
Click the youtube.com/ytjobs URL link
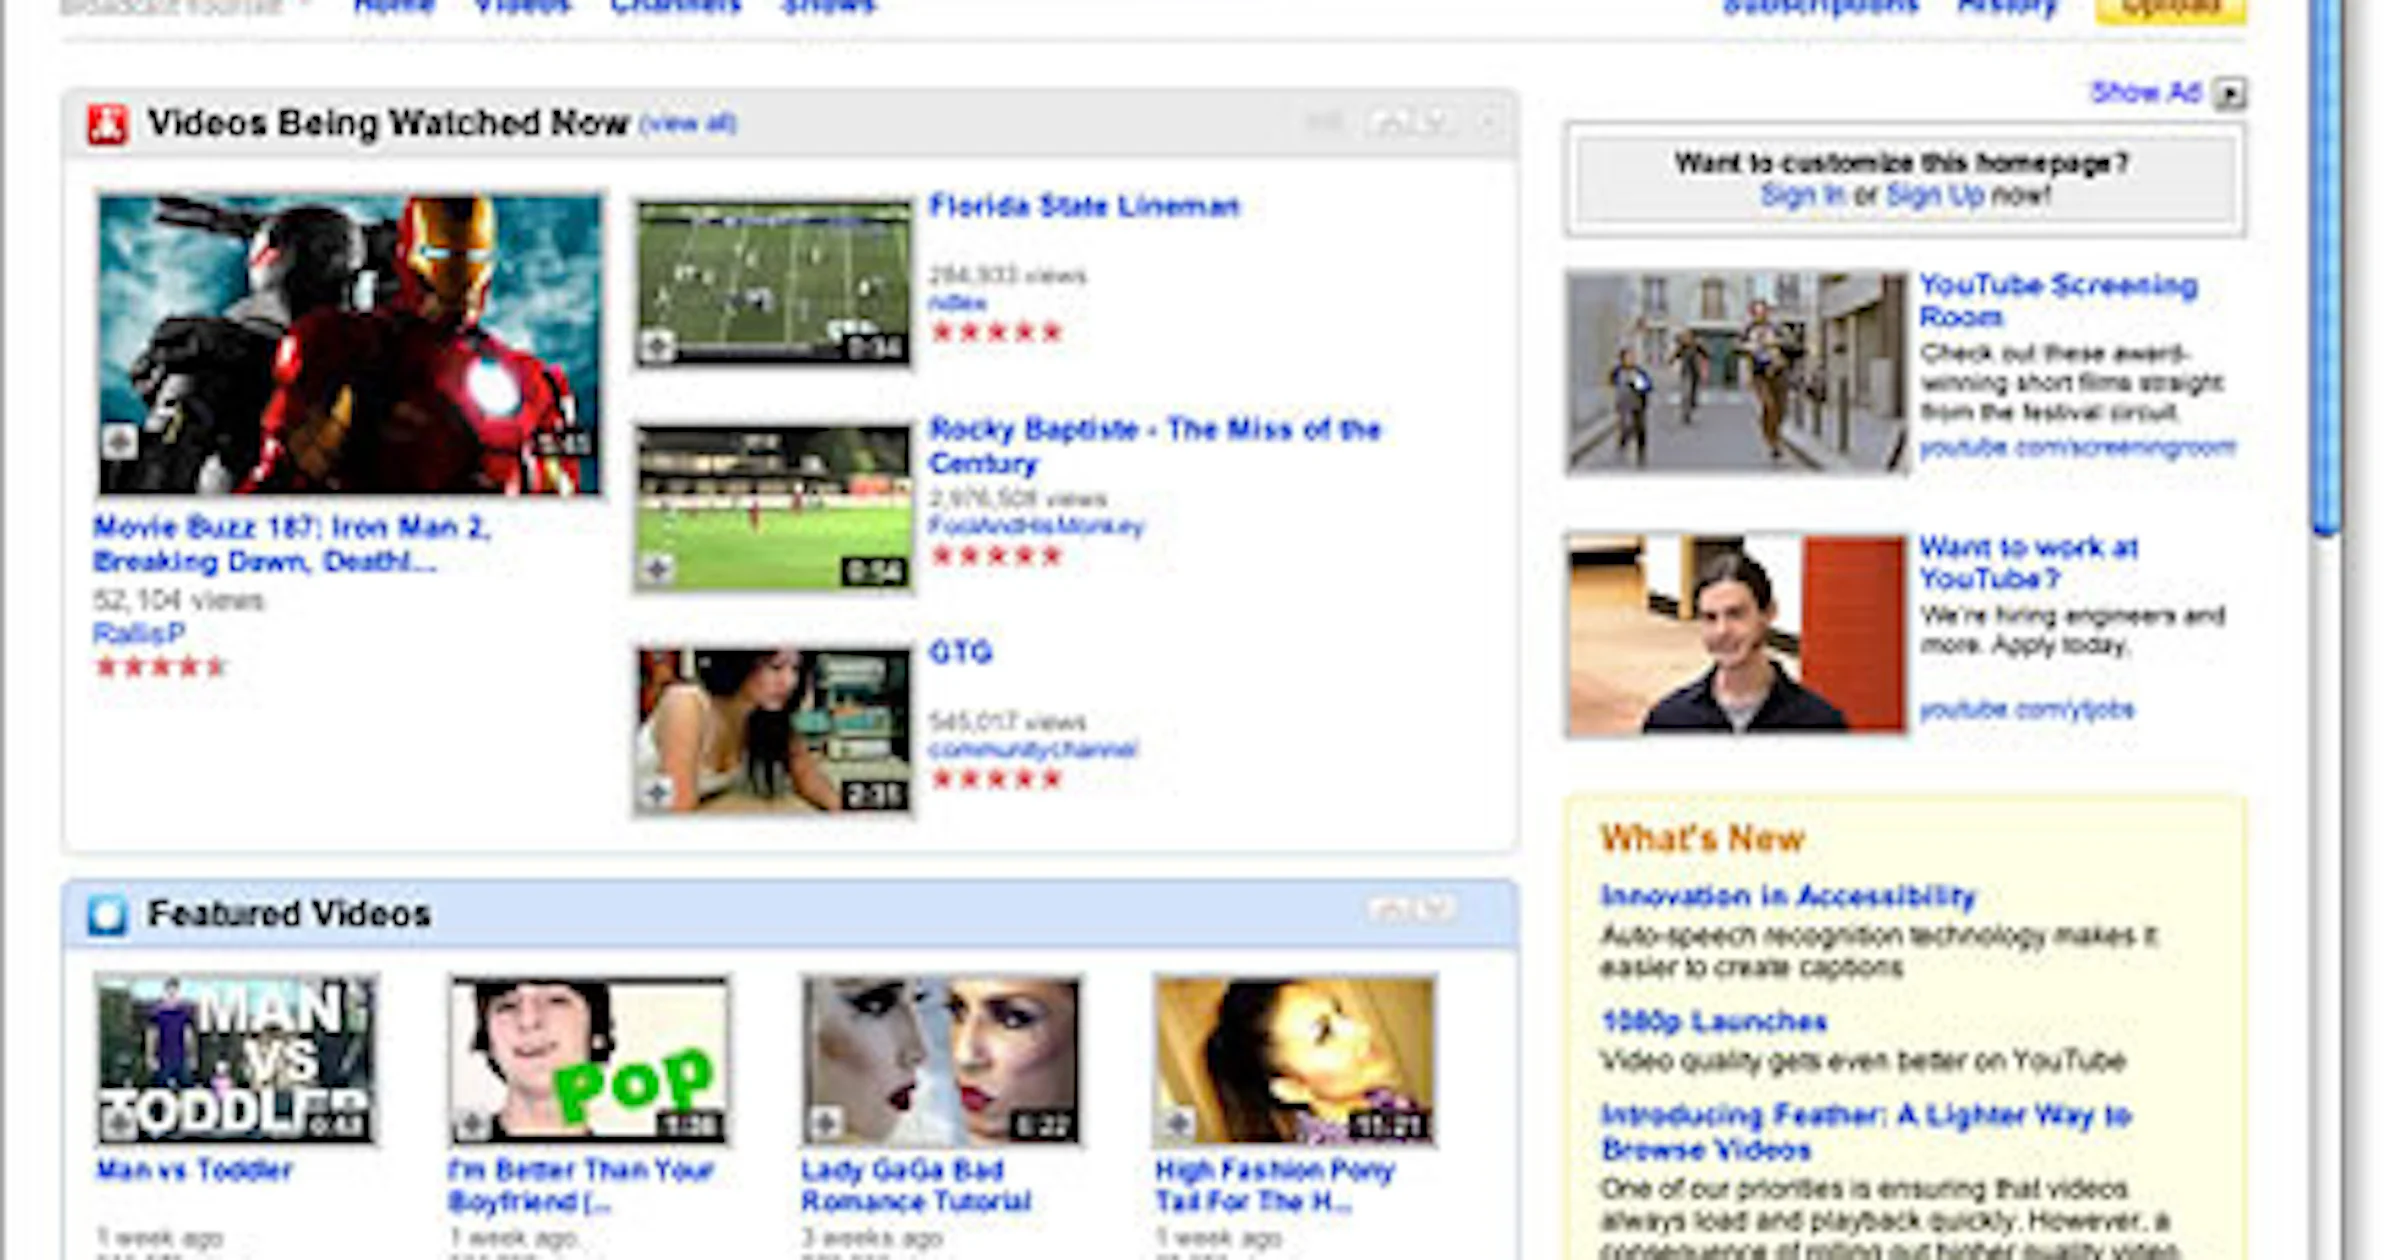coord(2026,709)
